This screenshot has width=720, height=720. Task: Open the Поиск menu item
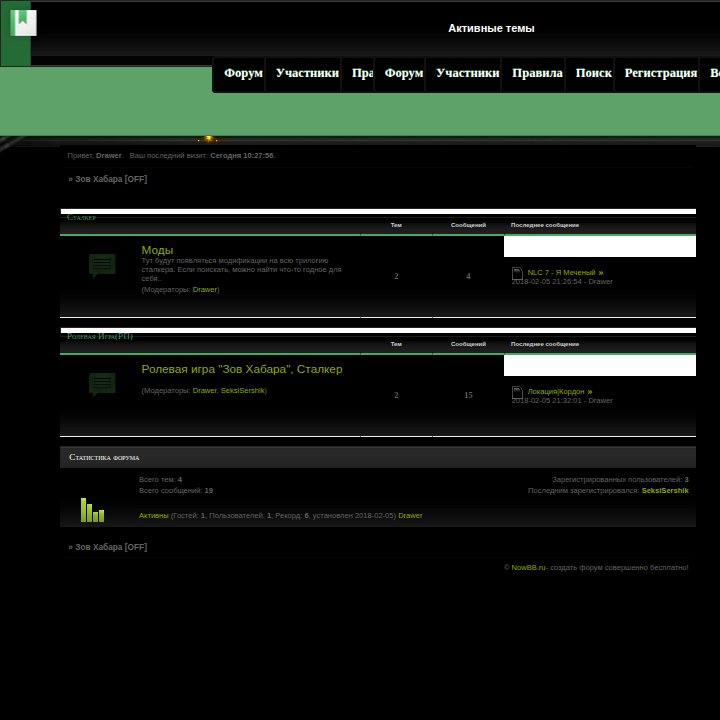click(594, 73)
